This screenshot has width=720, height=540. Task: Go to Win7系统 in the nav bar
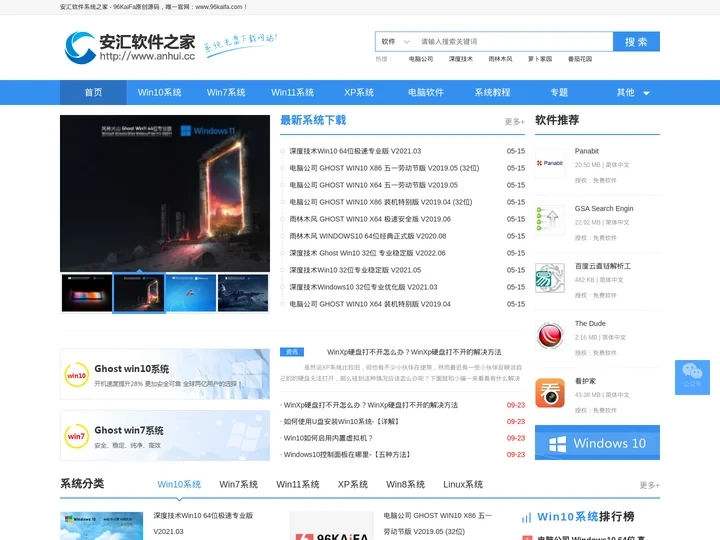pos(226,92)
